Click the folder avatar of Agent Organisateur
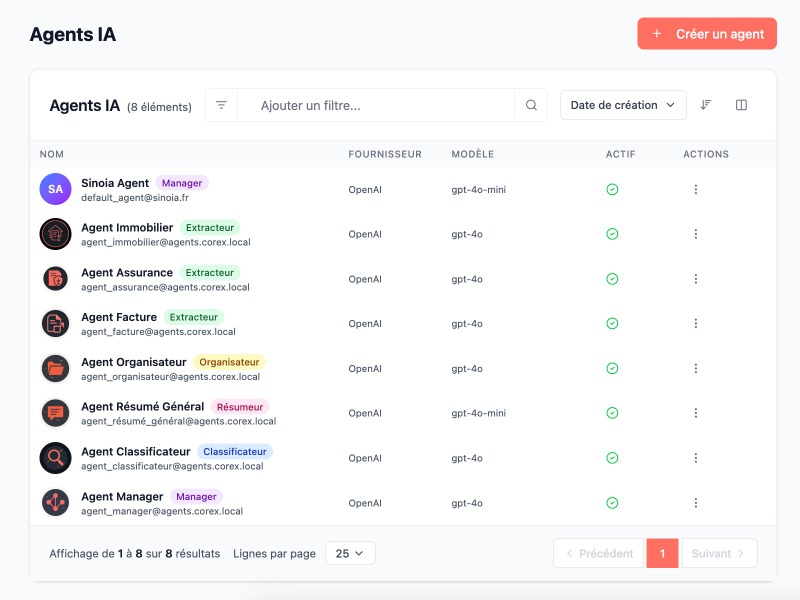 [55, 368]
